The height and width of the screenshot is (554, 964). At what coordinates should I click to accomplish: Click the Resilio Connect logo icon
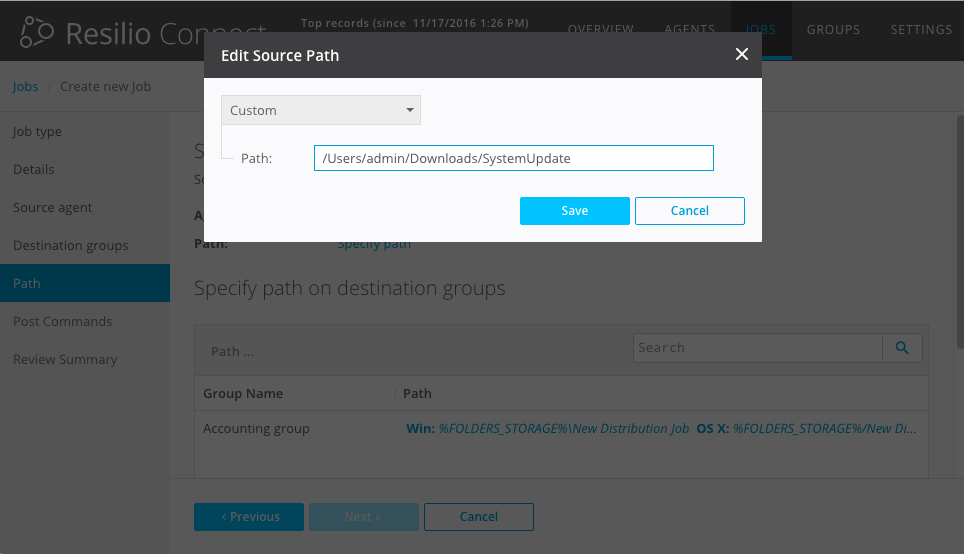point(37,32)
